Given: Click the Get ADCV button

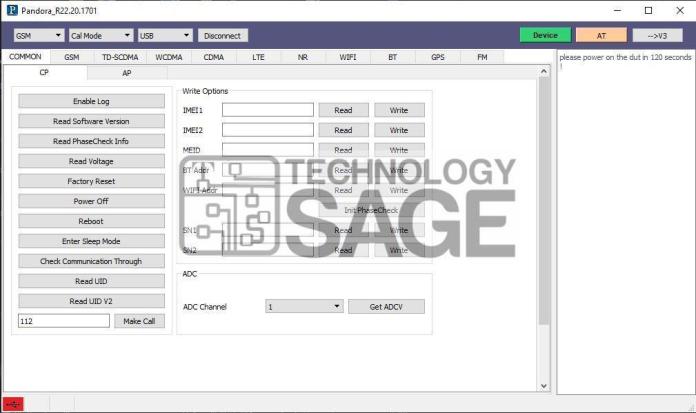Looking at the screenshot, I should tap(386, 306).
